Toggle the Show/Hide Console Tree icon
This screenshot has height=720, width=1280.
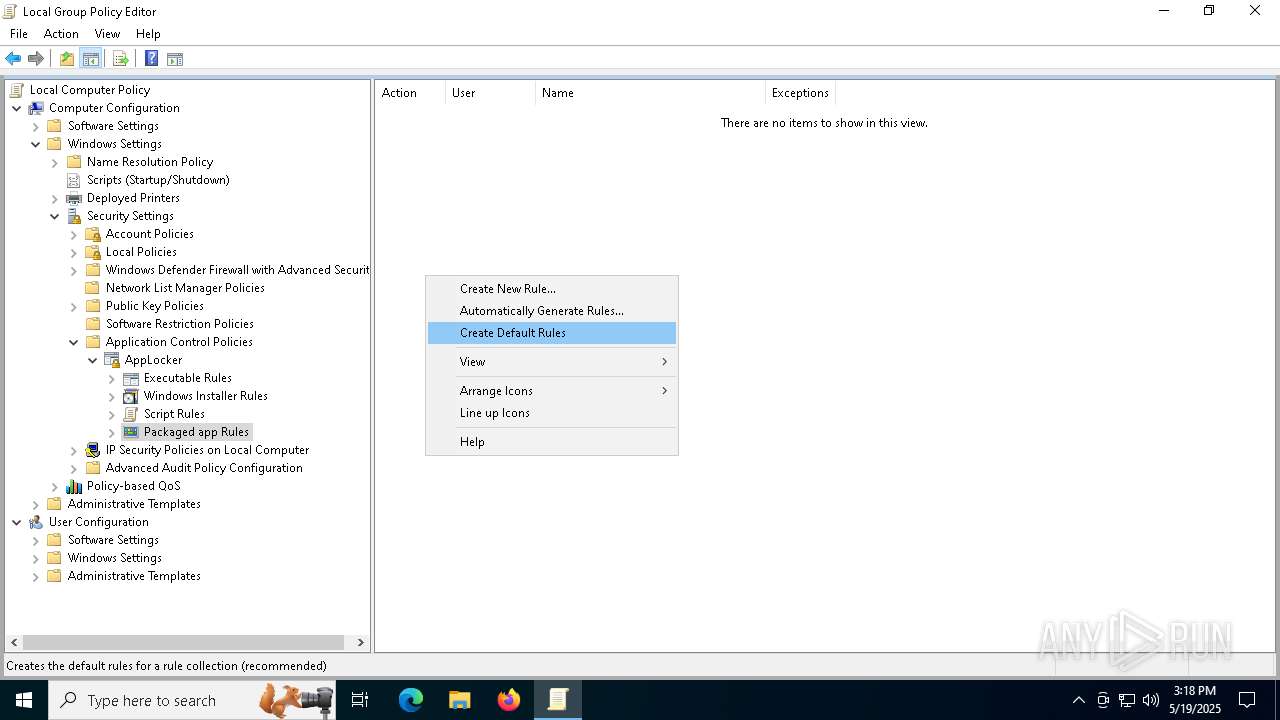click(91, 59)
